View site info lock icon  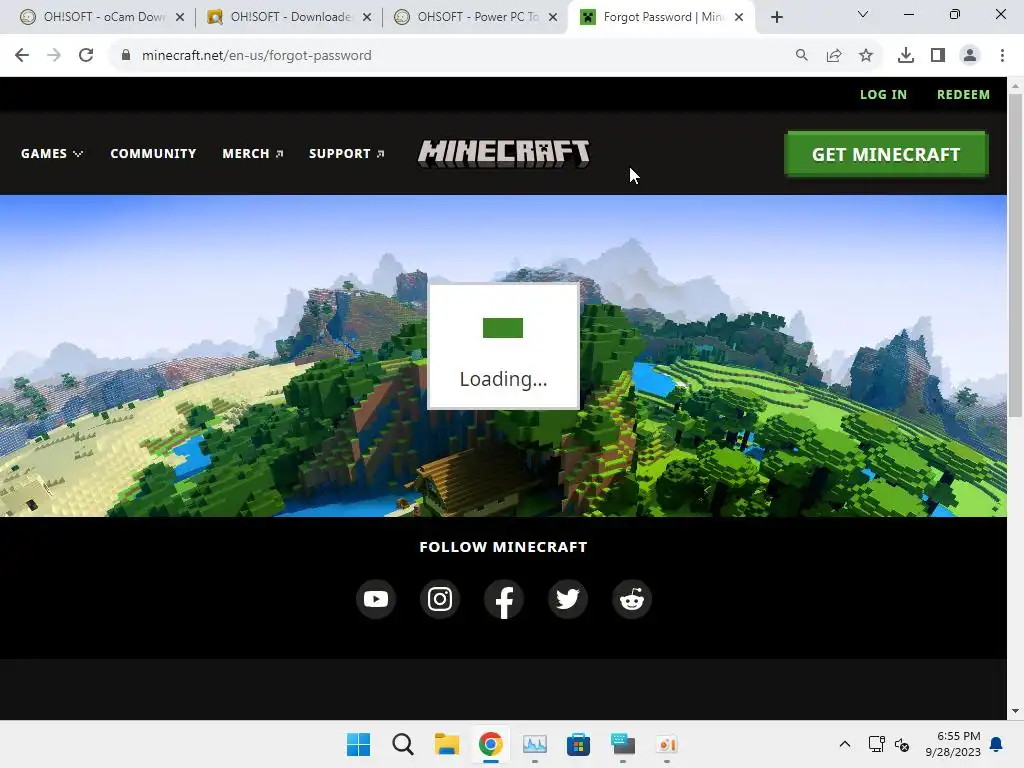pos(126,56)
